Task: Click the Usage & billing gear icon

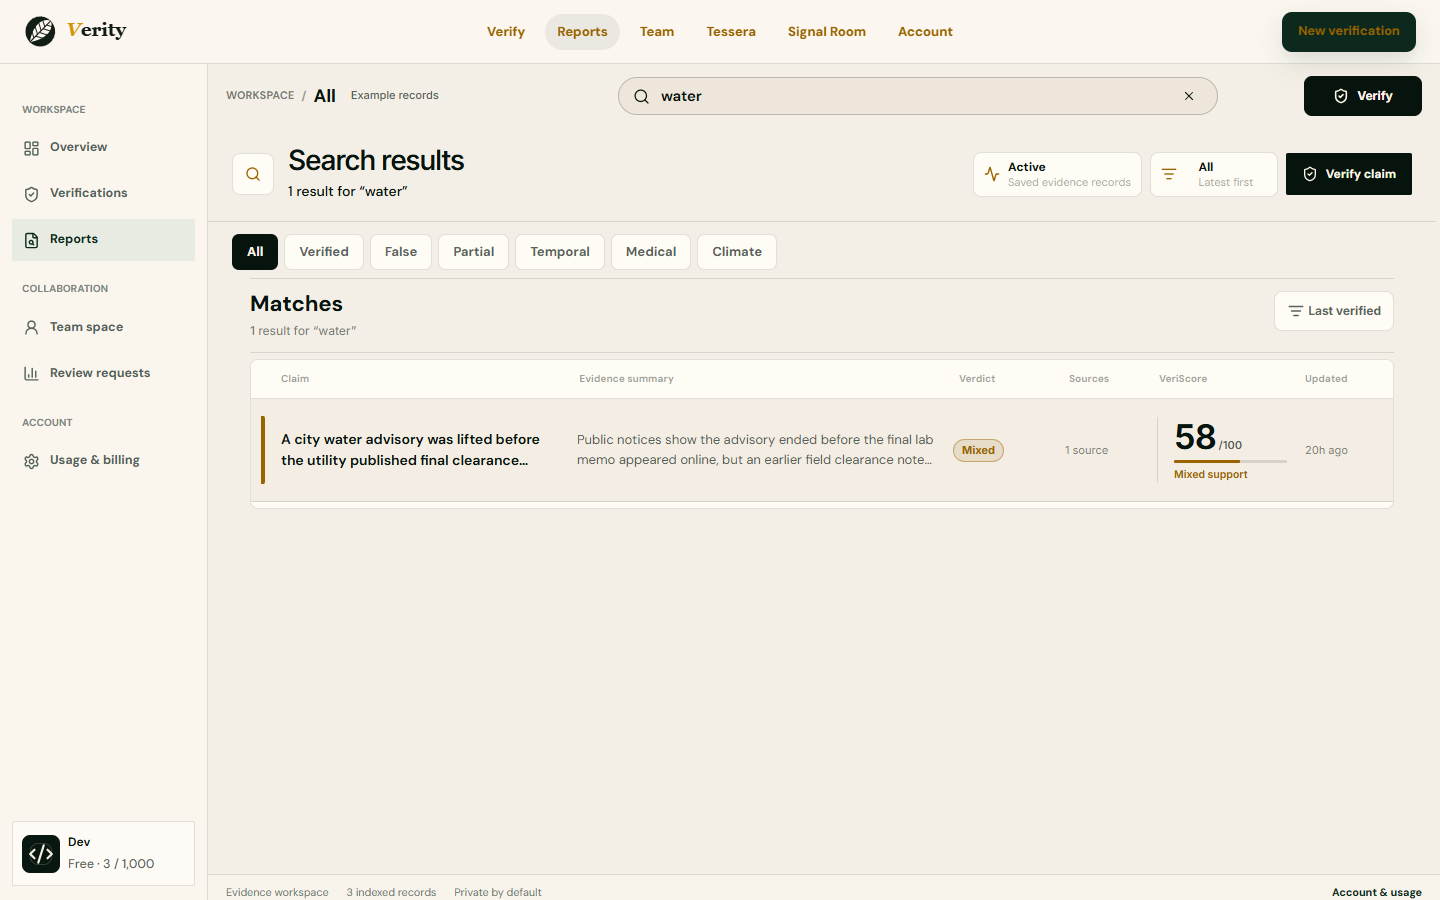Action: pos(32,461)
